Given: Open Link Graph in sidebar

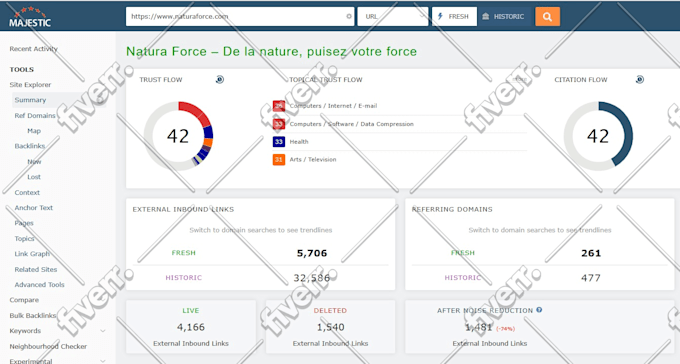Looking at the screenshot, I should point(32,254).
